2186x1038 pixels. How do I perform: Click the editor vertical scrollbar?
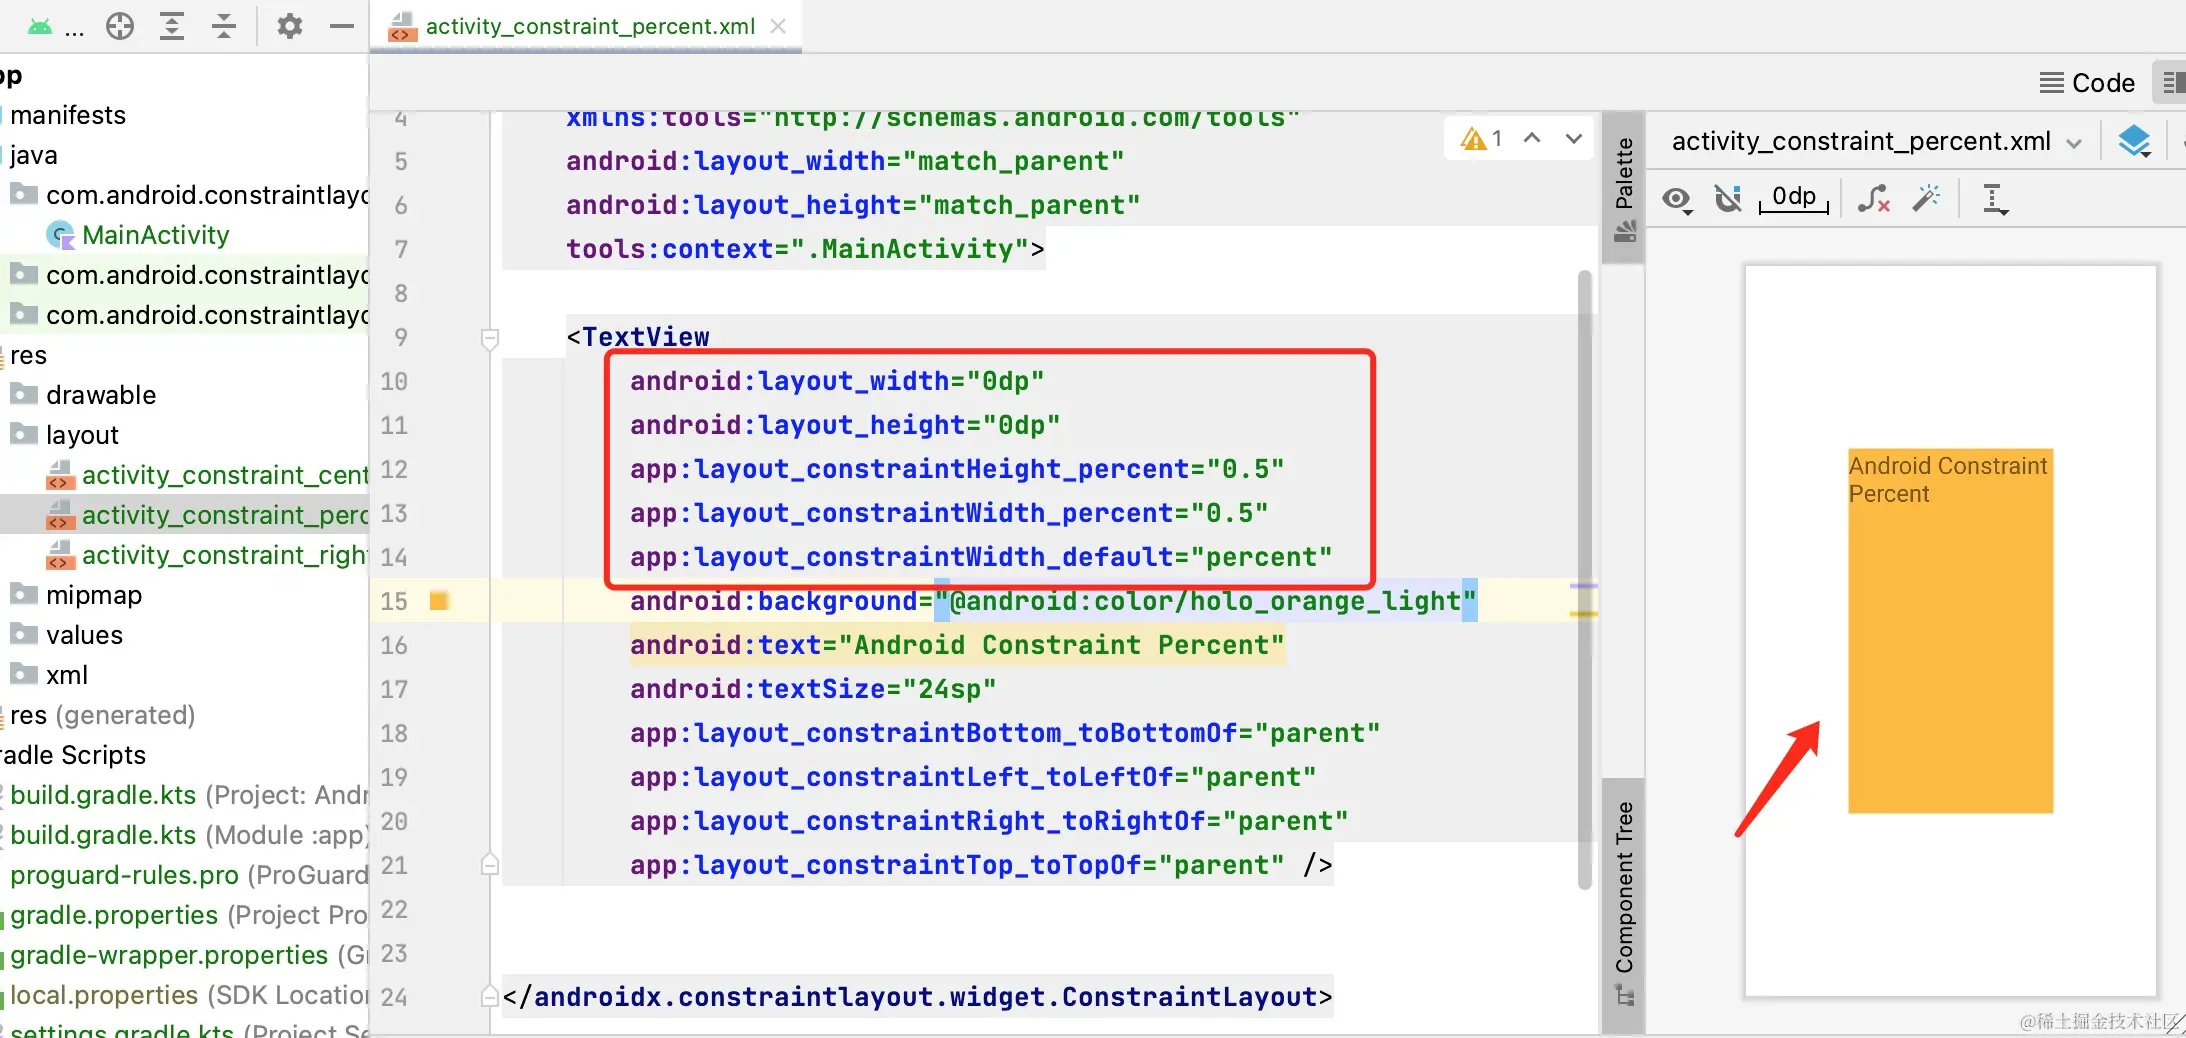tap(1584, 580)
